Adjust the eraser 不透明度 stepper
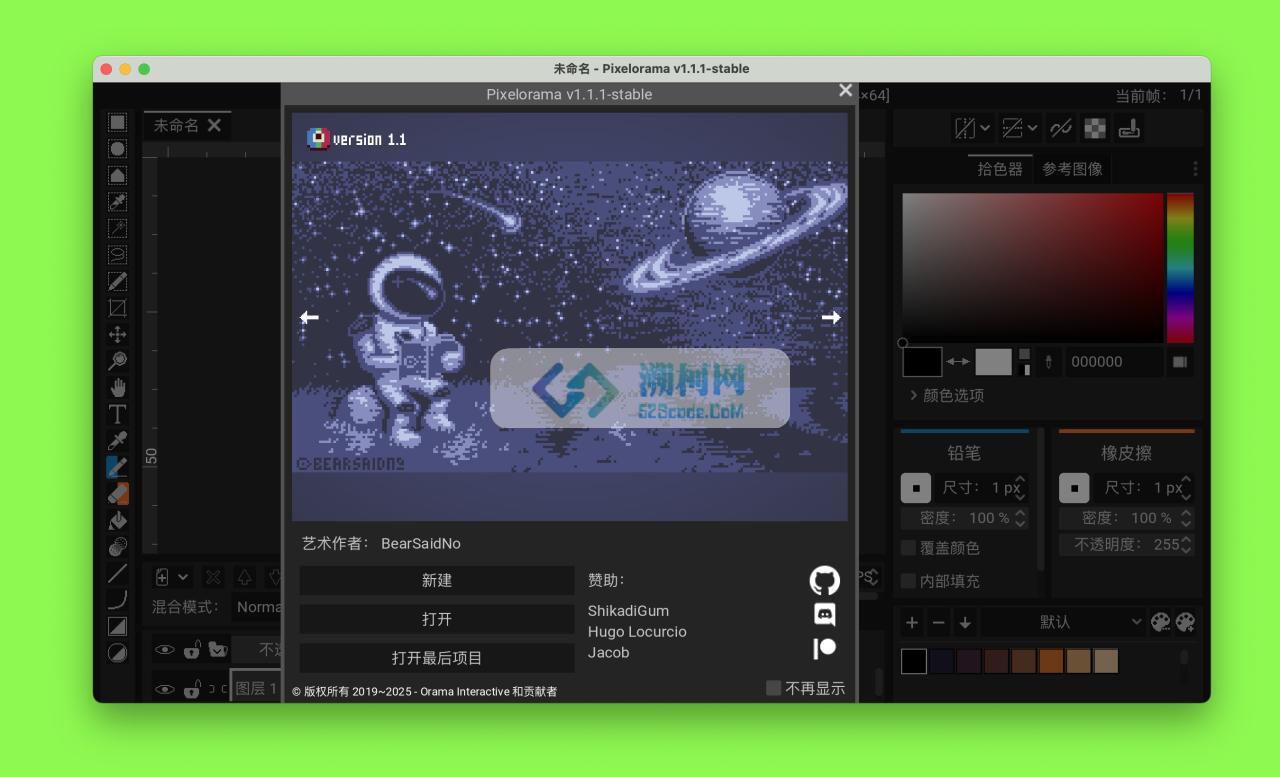Image resolution: width=1280 pixels, height=777 pixels. coord(1186,545)
